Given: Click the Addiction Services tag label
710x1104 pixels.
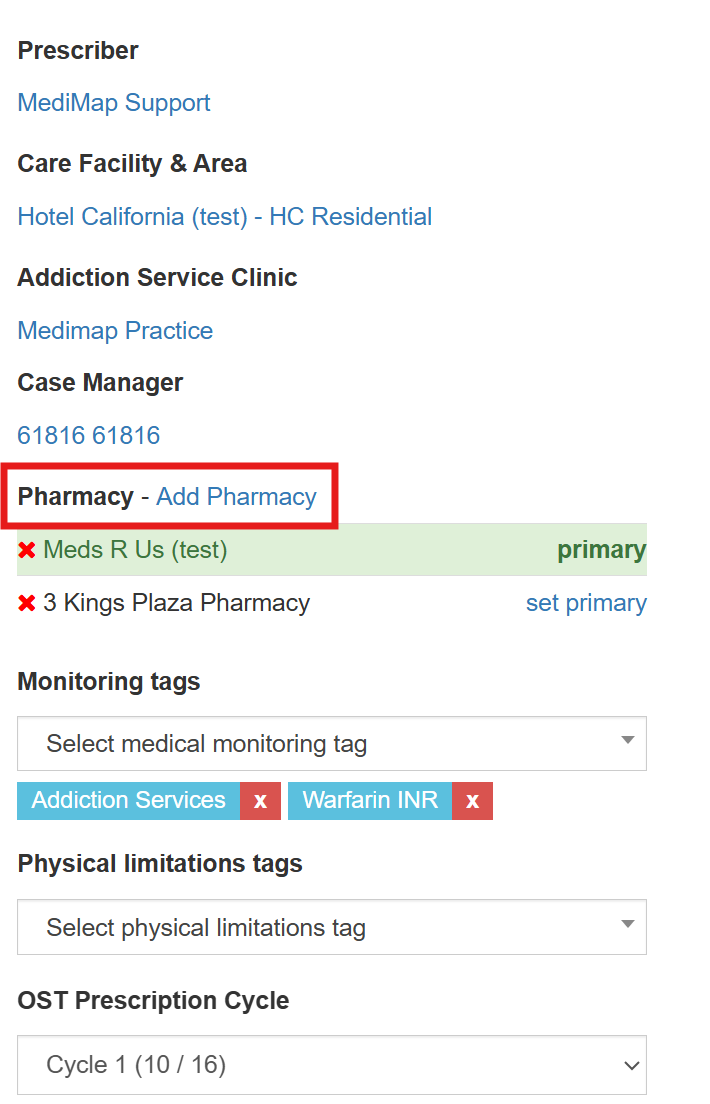Looking at the screenshot, I should click(x=128, y=801).
